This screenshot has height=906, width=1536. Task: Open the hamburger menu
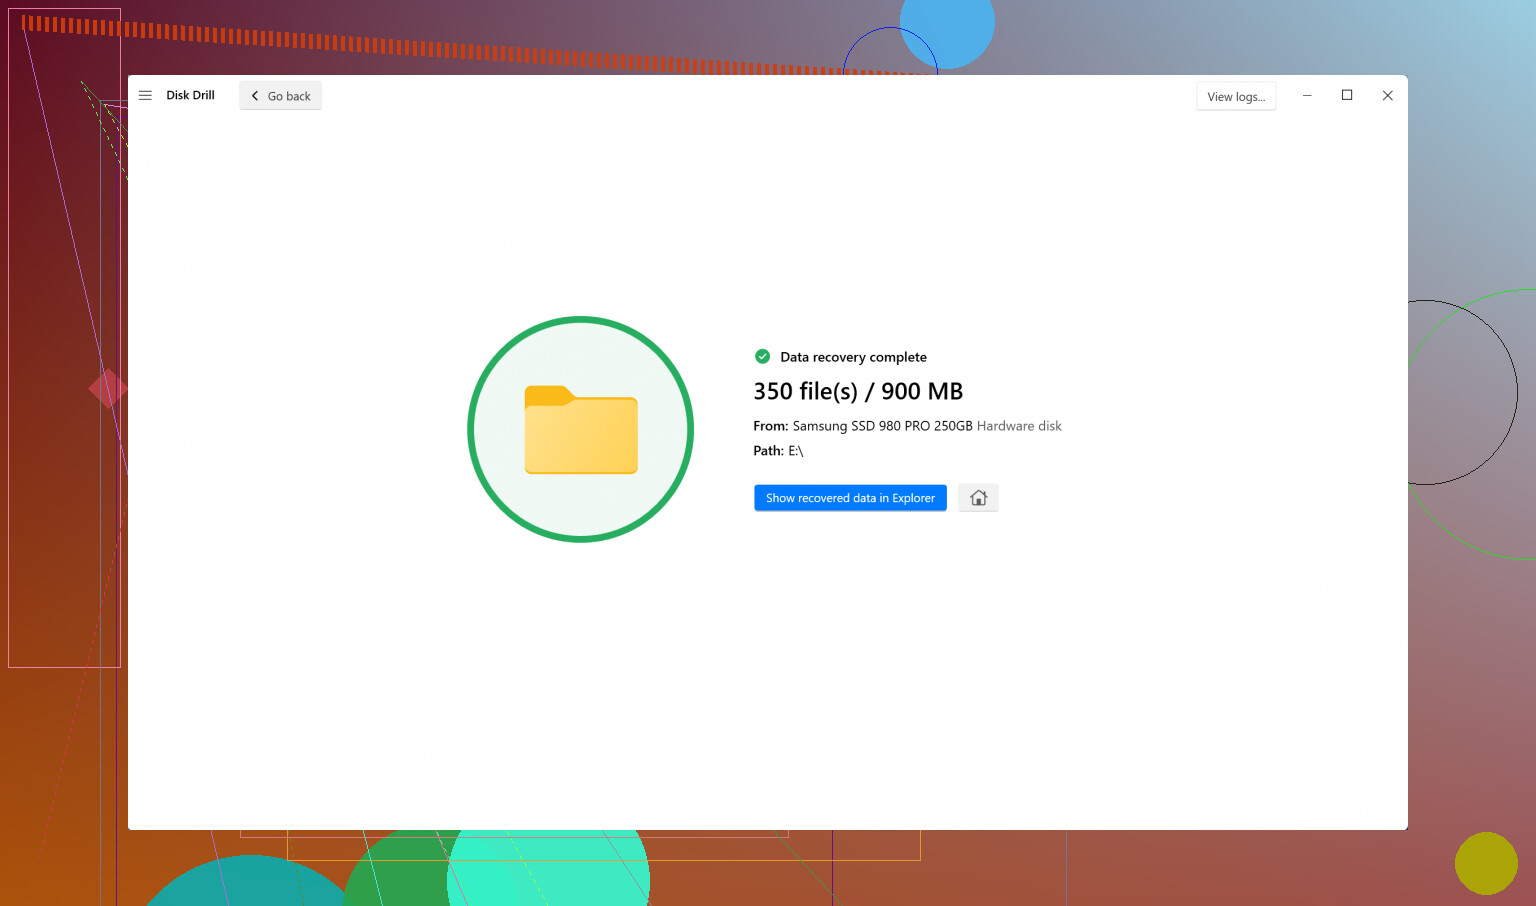[145, 96]
